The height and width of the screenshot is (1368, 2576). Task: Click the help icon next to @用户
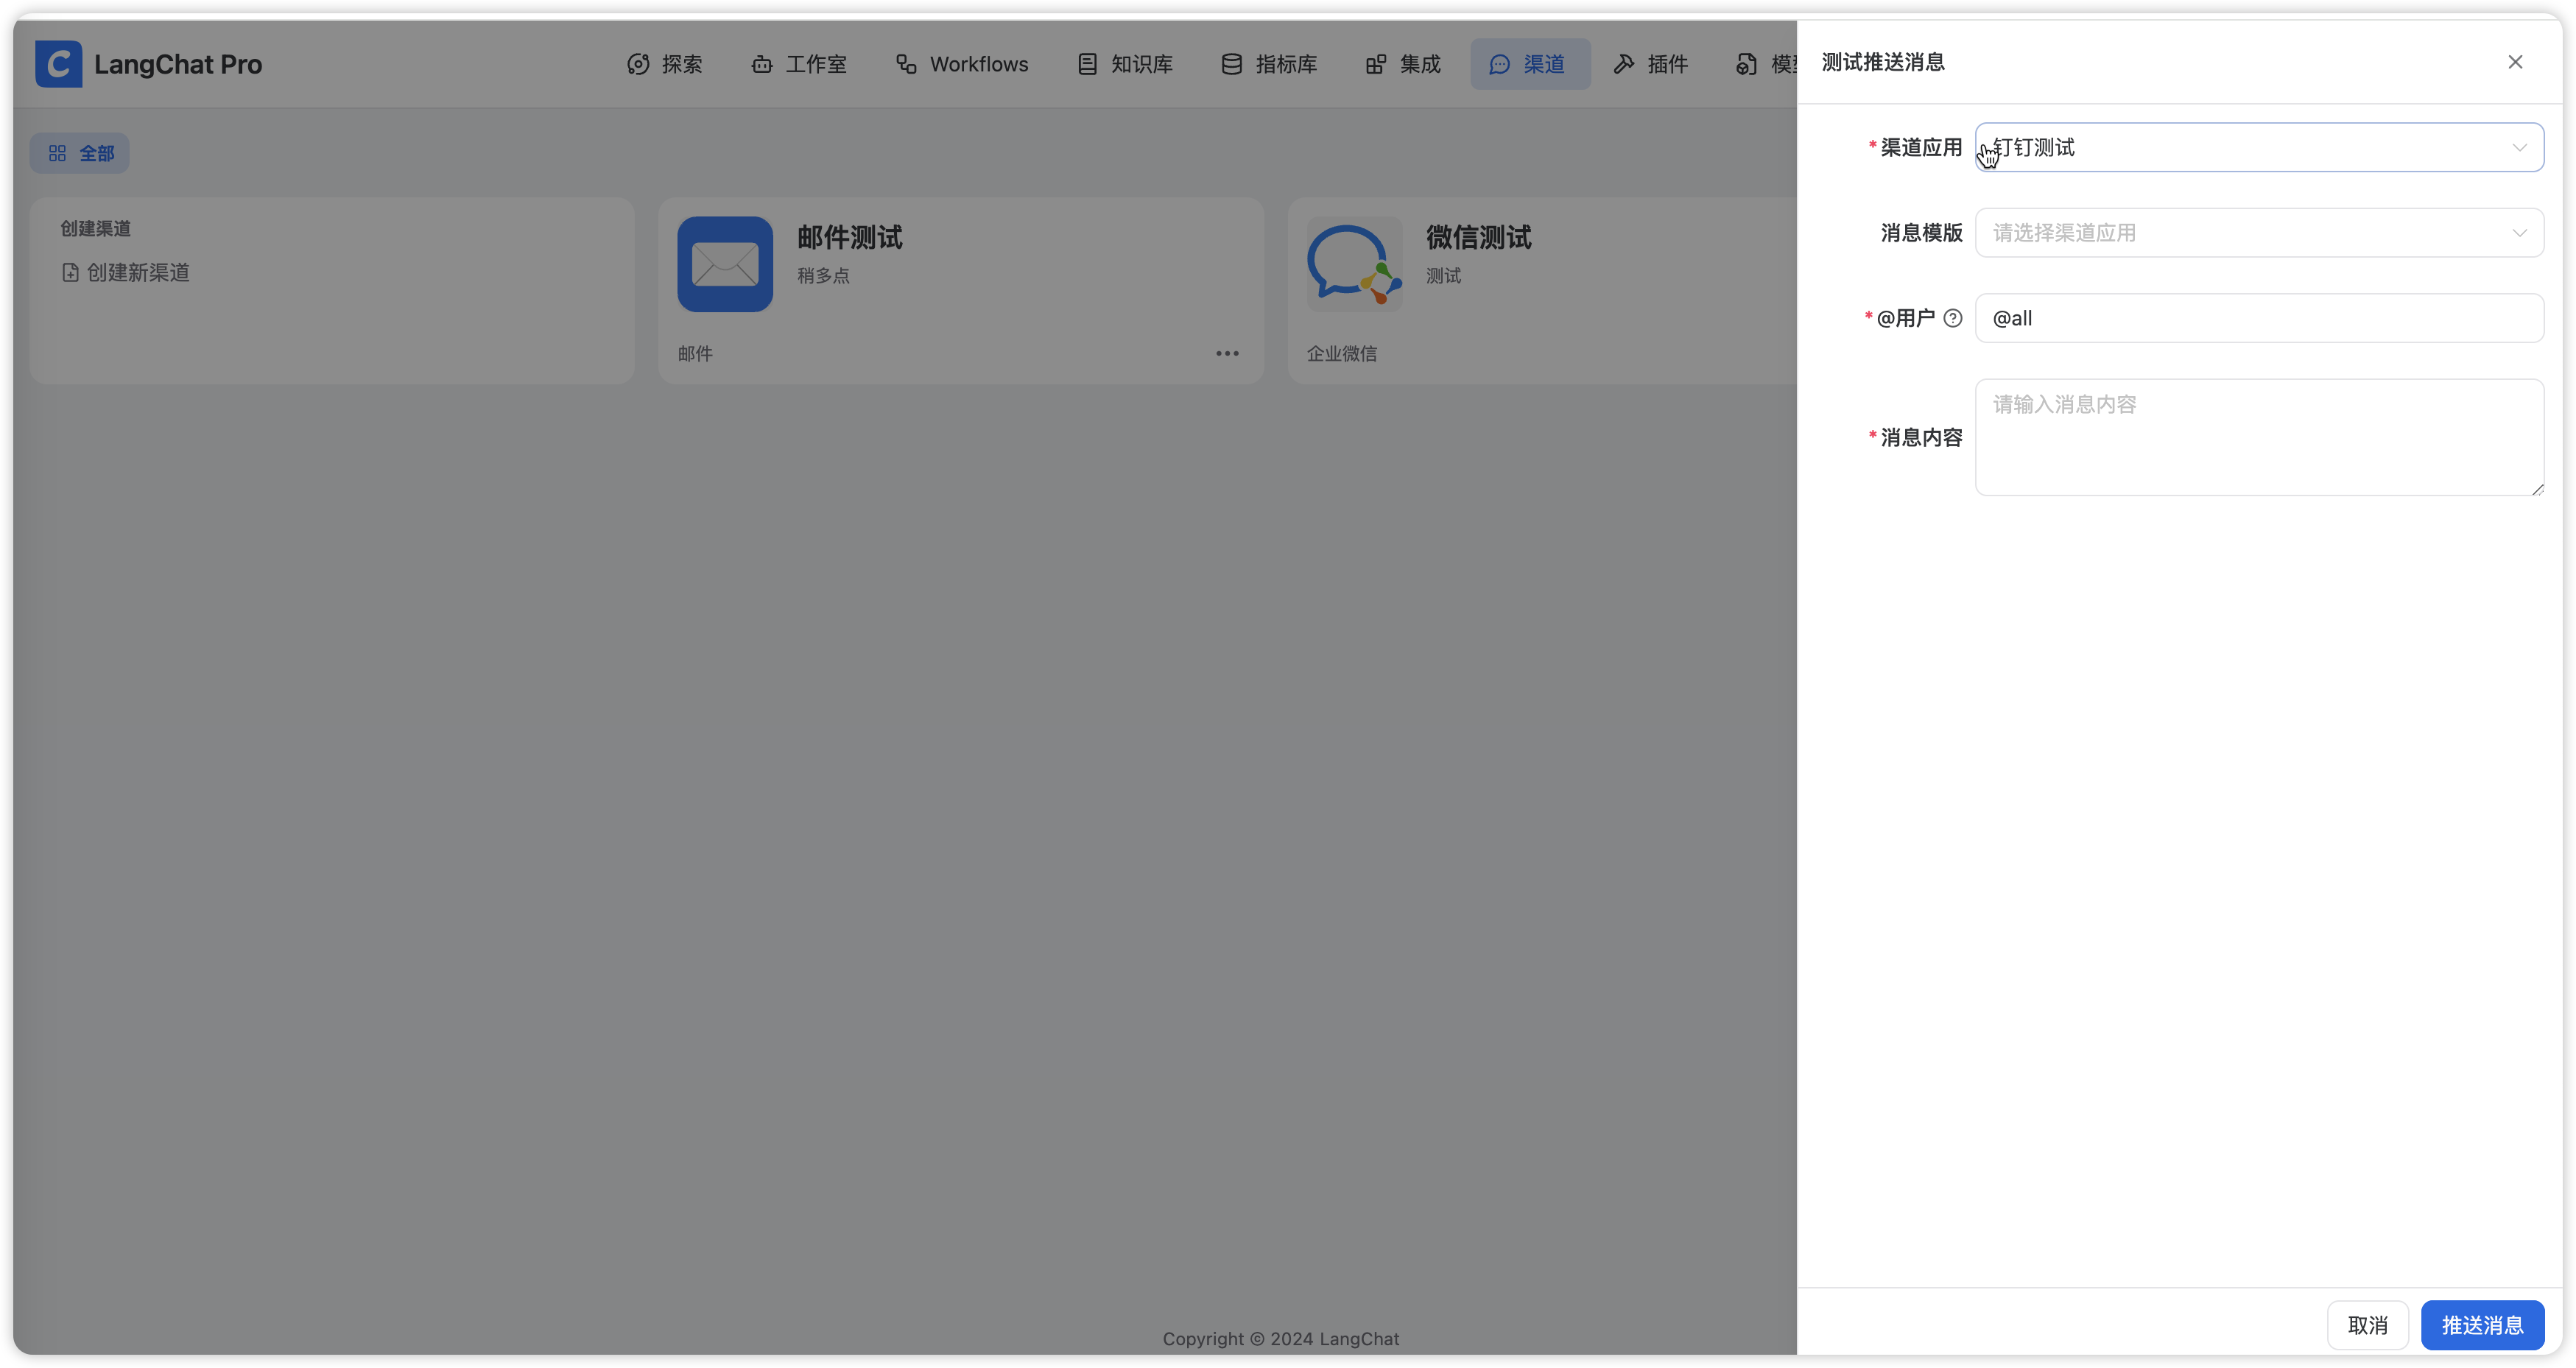point(1952,318)
